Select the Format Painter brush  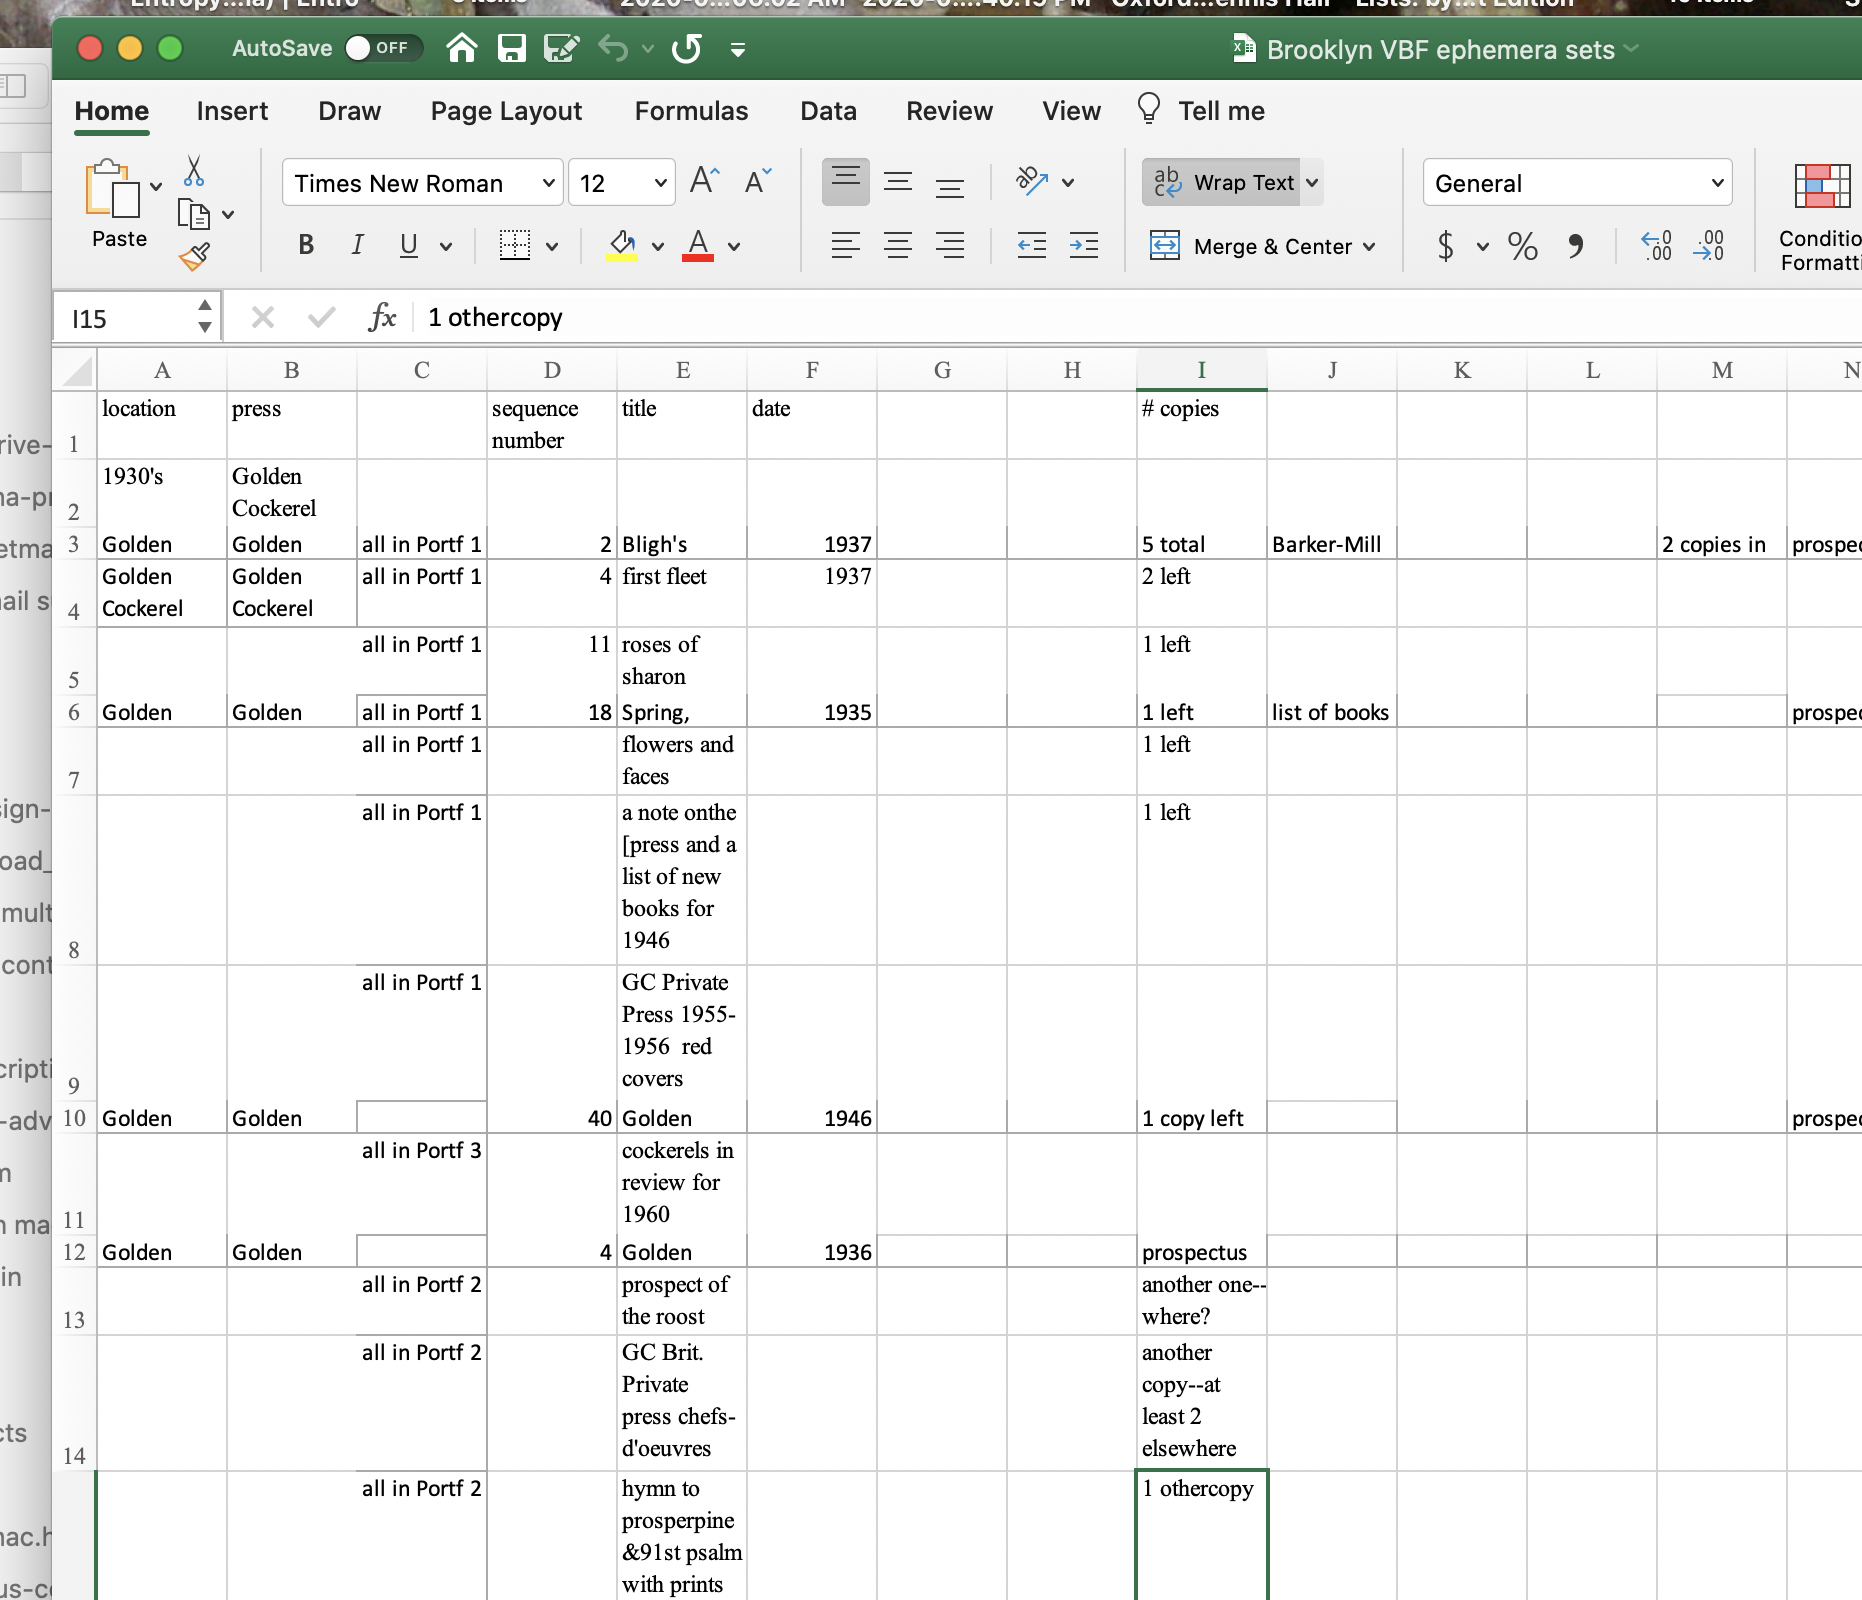click(194, 257)
